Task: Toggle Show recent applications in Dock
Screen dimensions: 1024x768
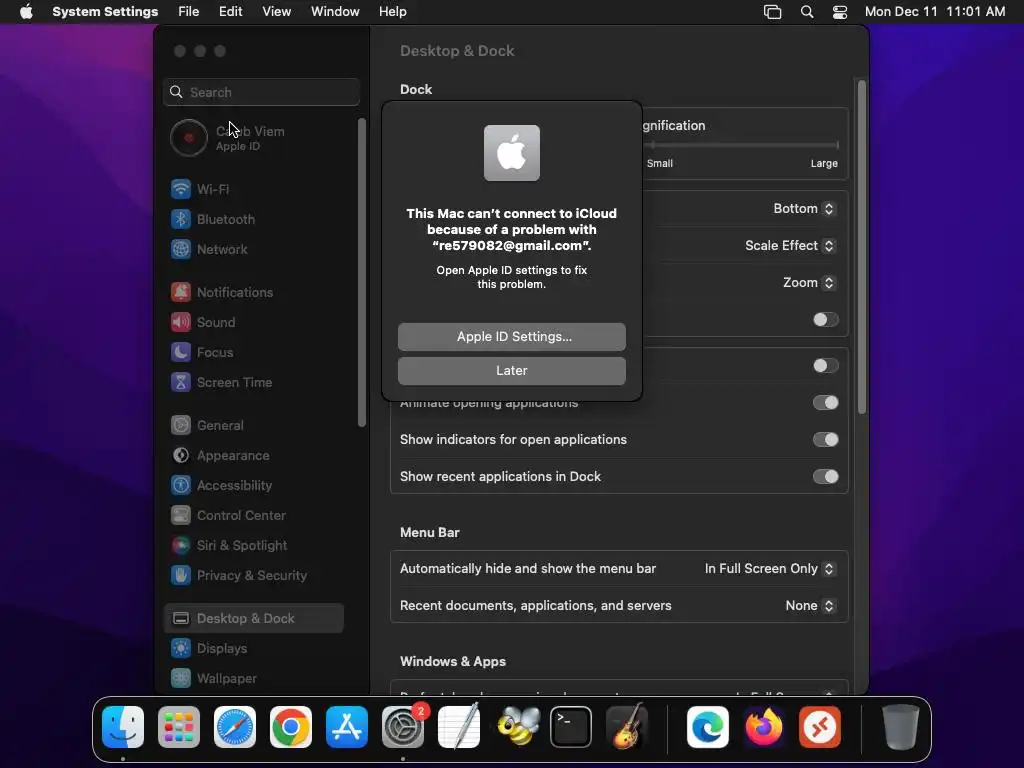Action: [x=825, y=477]
